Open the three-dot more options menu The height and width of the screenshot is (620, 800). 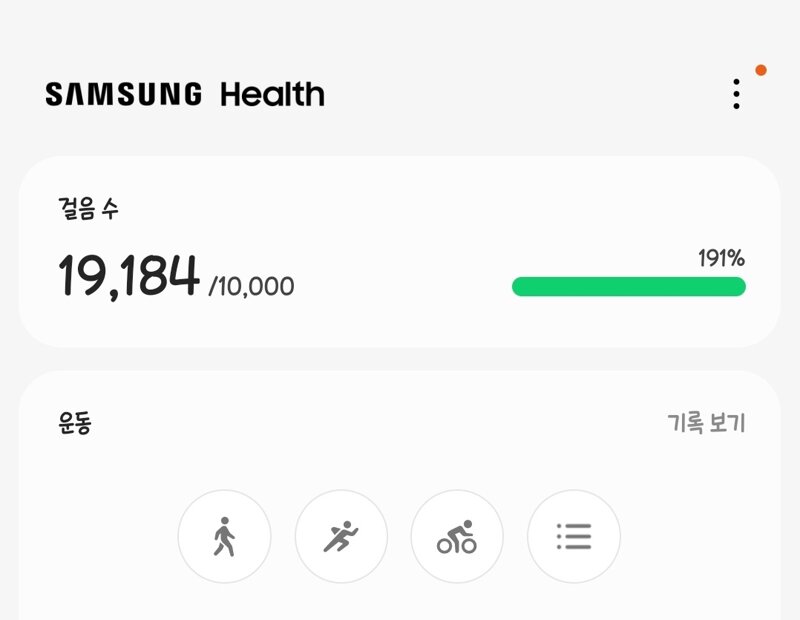[736, 94]
